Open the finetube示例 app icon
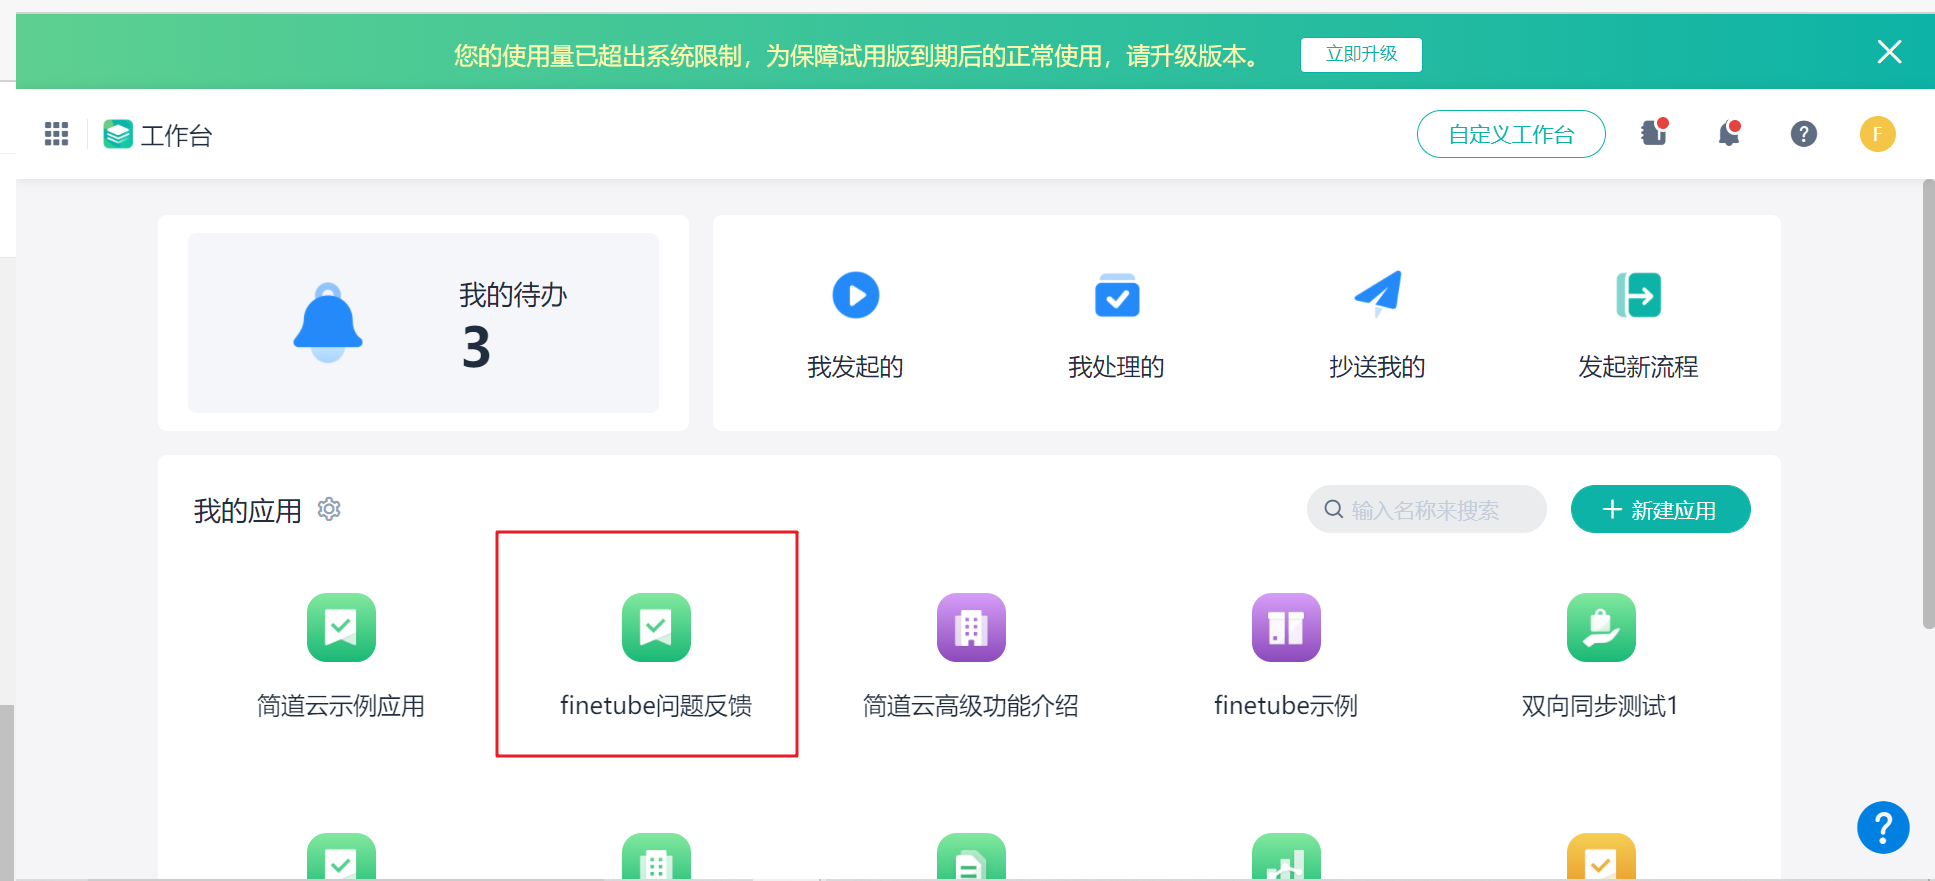The width and height of the screenshot is (1935, 881). (x=1286, y=628)
